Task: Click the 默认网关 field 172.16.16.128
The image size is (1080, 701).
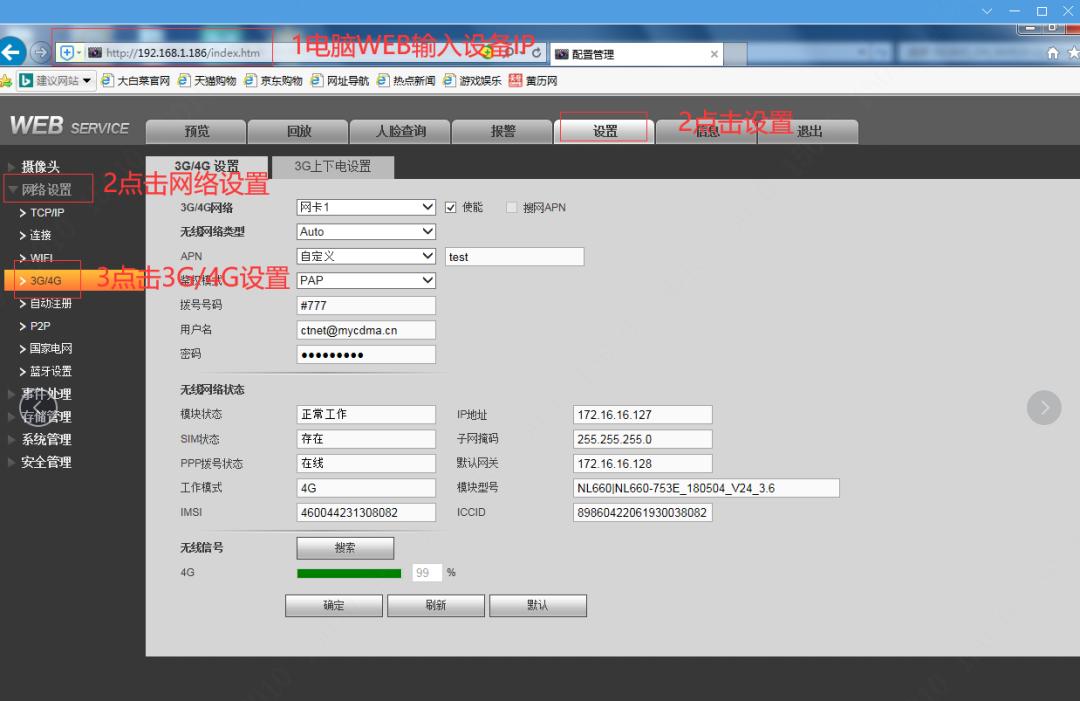Action: 643,463
